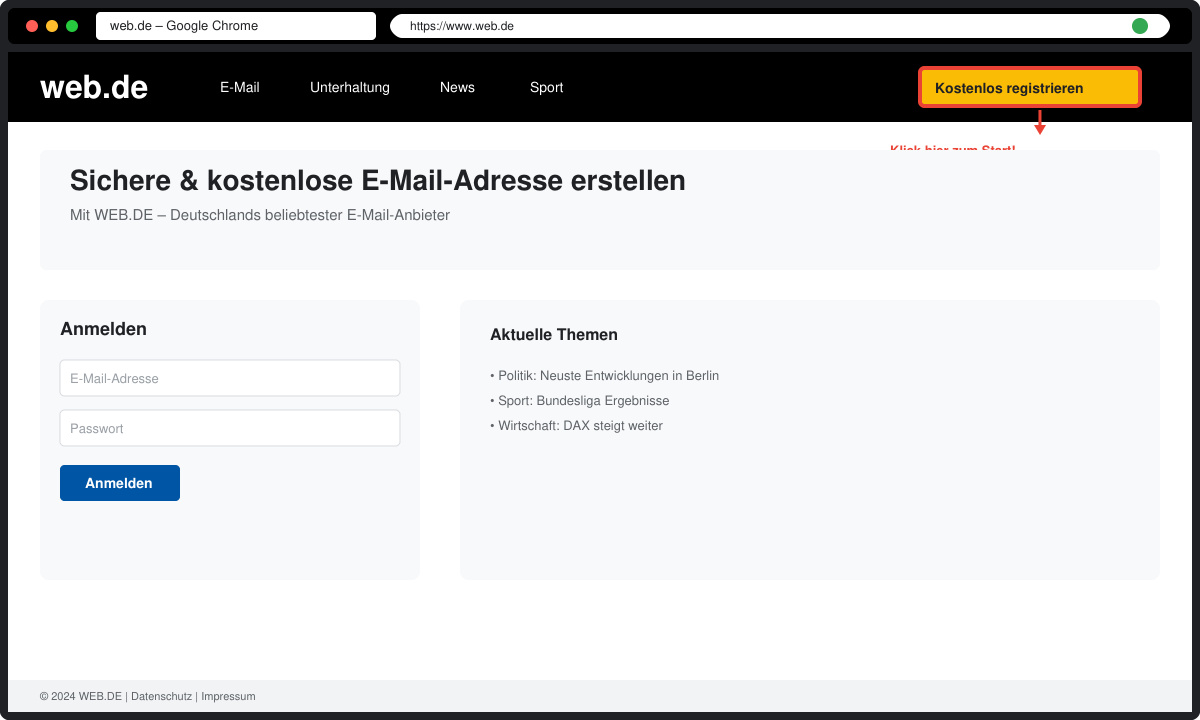
Task: Click the blue Anmelden button
Action: coord(120,483)
